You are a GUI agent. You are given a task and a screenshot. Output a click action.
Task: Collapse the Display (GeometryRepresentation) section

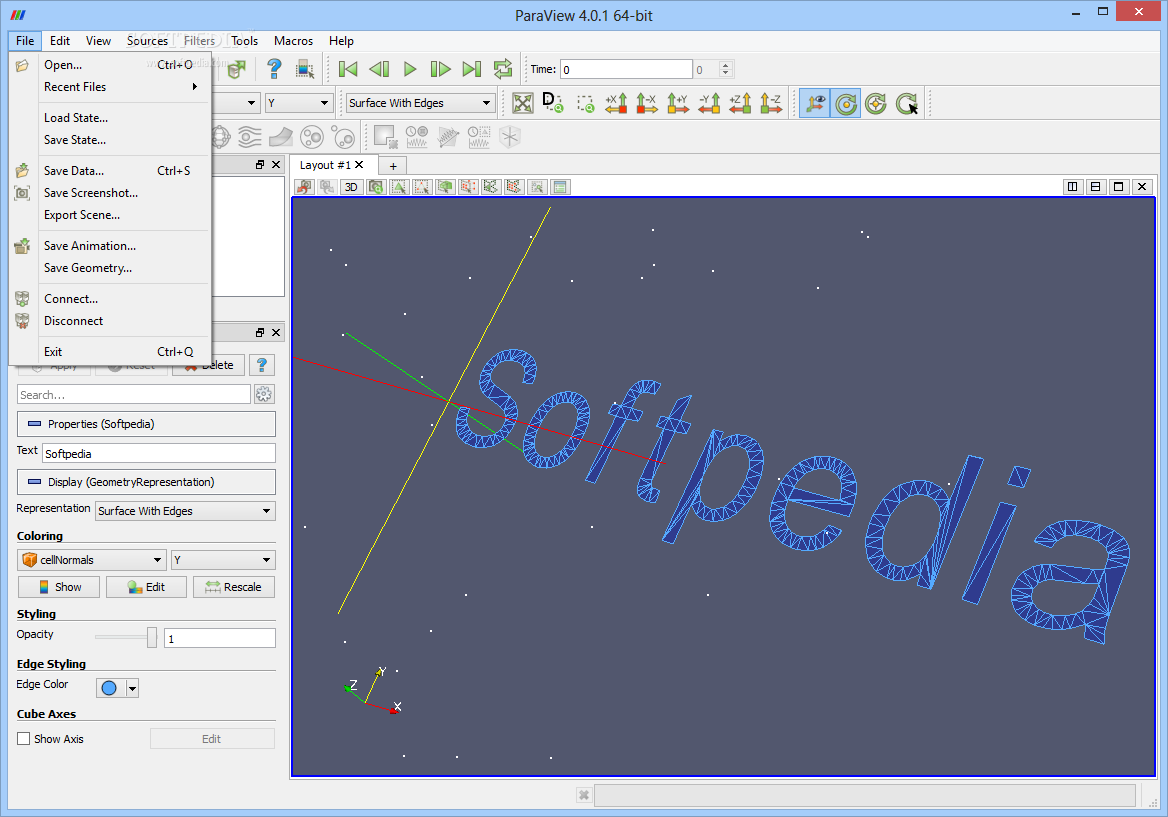click(146, 482)
